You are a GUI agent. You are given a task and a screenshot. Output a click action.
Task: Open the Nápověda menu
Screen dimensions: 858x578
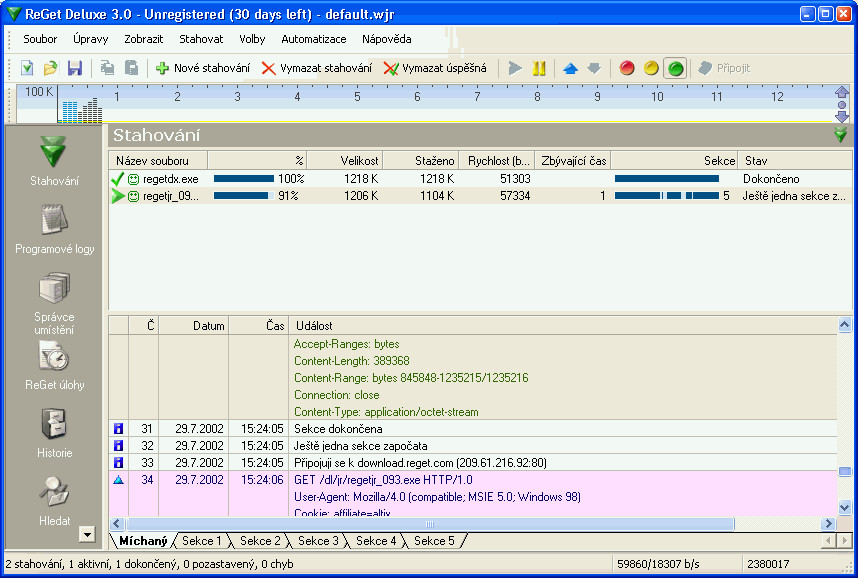point(387,39)
